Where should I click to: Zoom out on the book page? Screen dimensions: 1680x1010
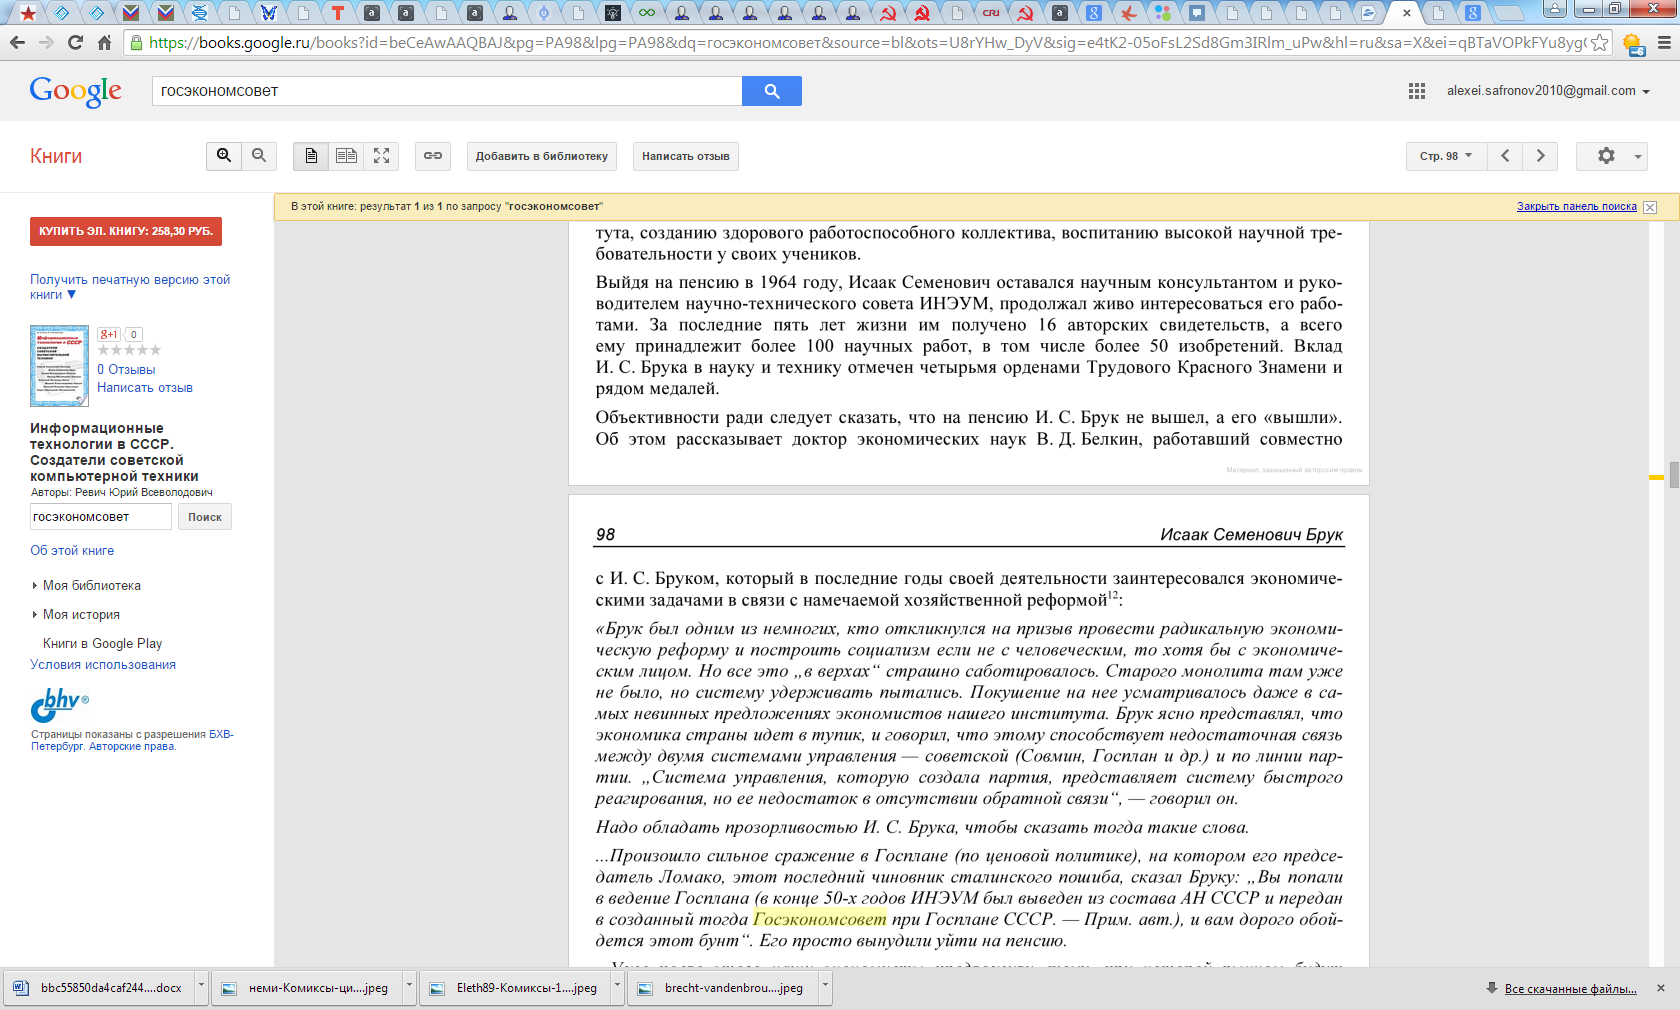[259, 156]
